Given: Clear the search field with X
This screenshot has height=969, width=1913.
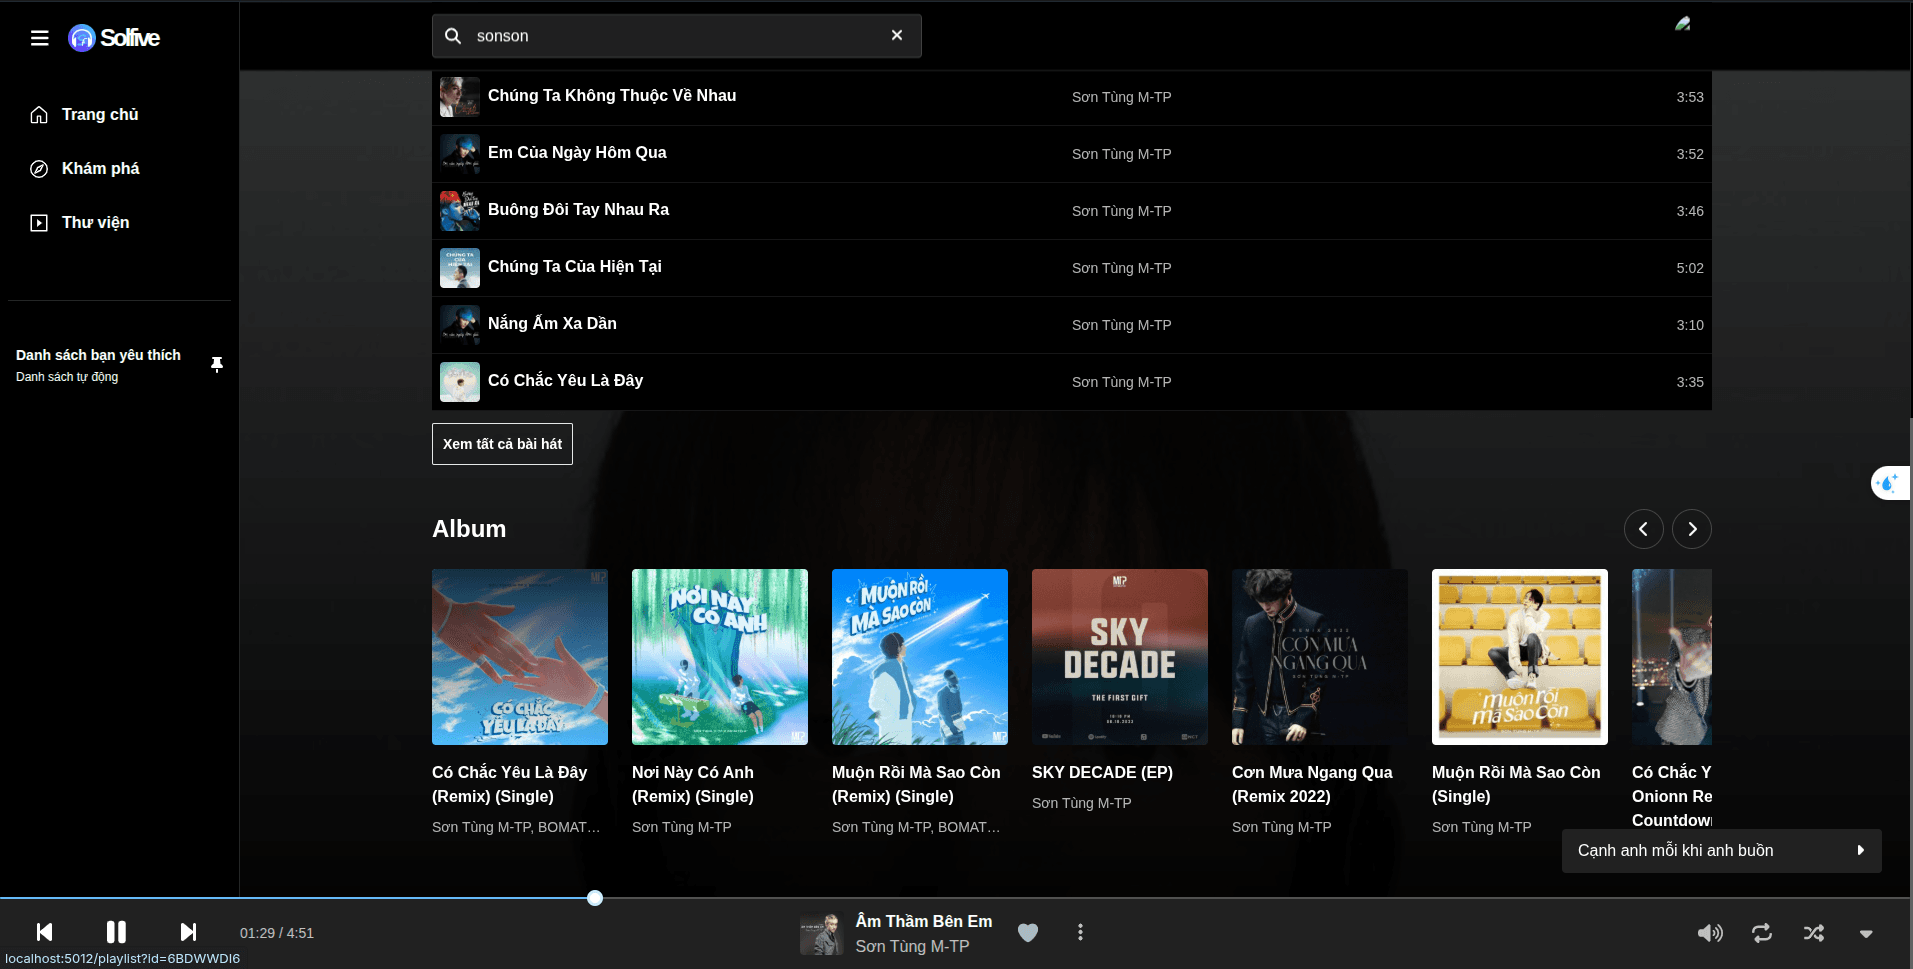Looking at the screenshot, I should click(897, 35).
